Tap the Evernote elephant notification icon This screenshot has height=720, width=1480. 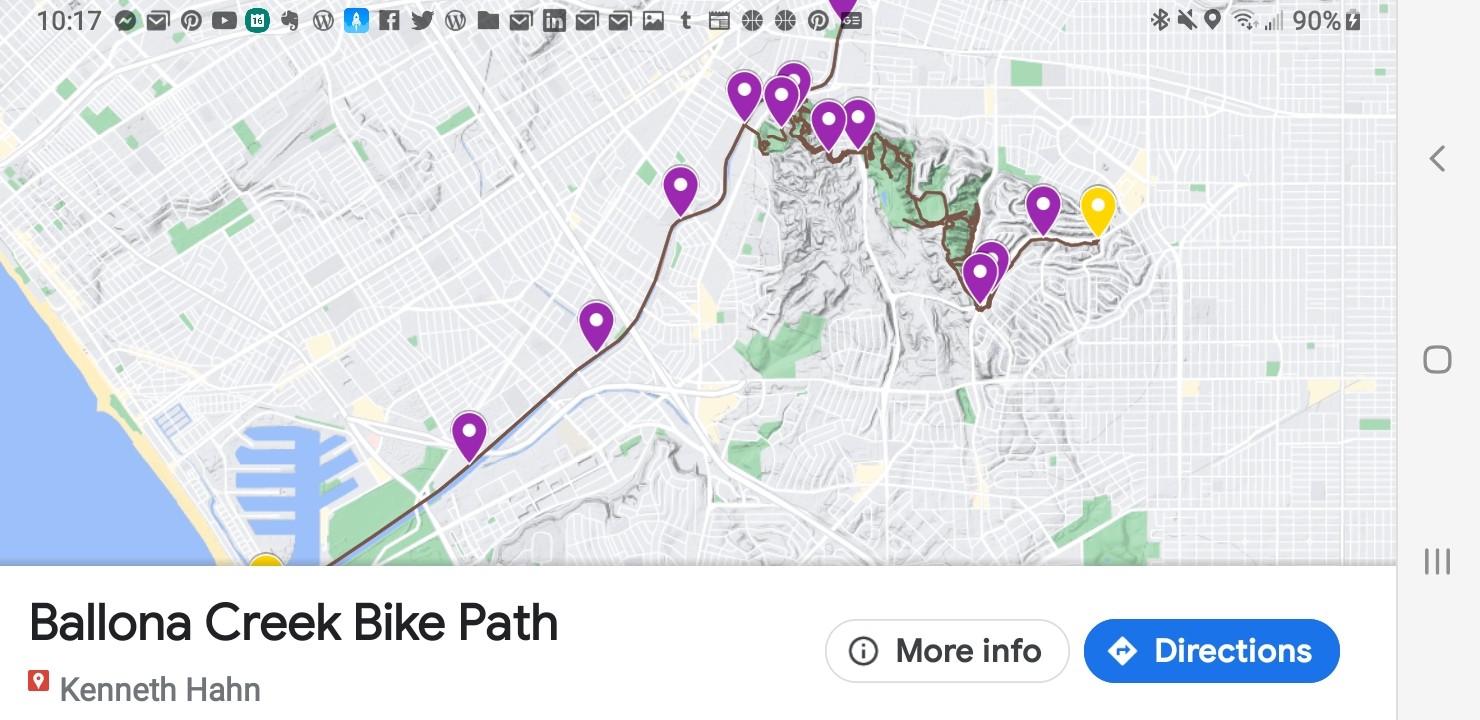tap(290, 20)
